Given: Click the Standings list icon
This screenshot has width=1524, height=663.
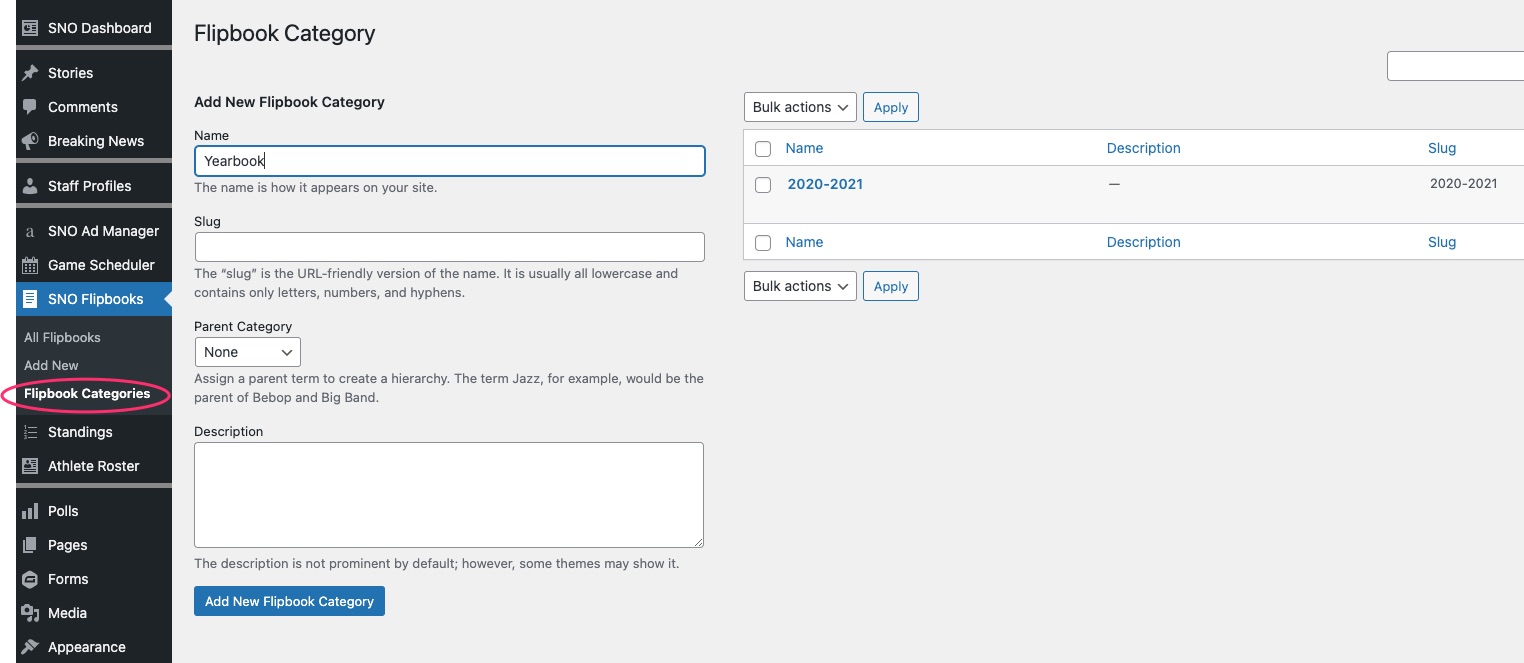Looking at the screenshot, I should (x=30, y=432).
